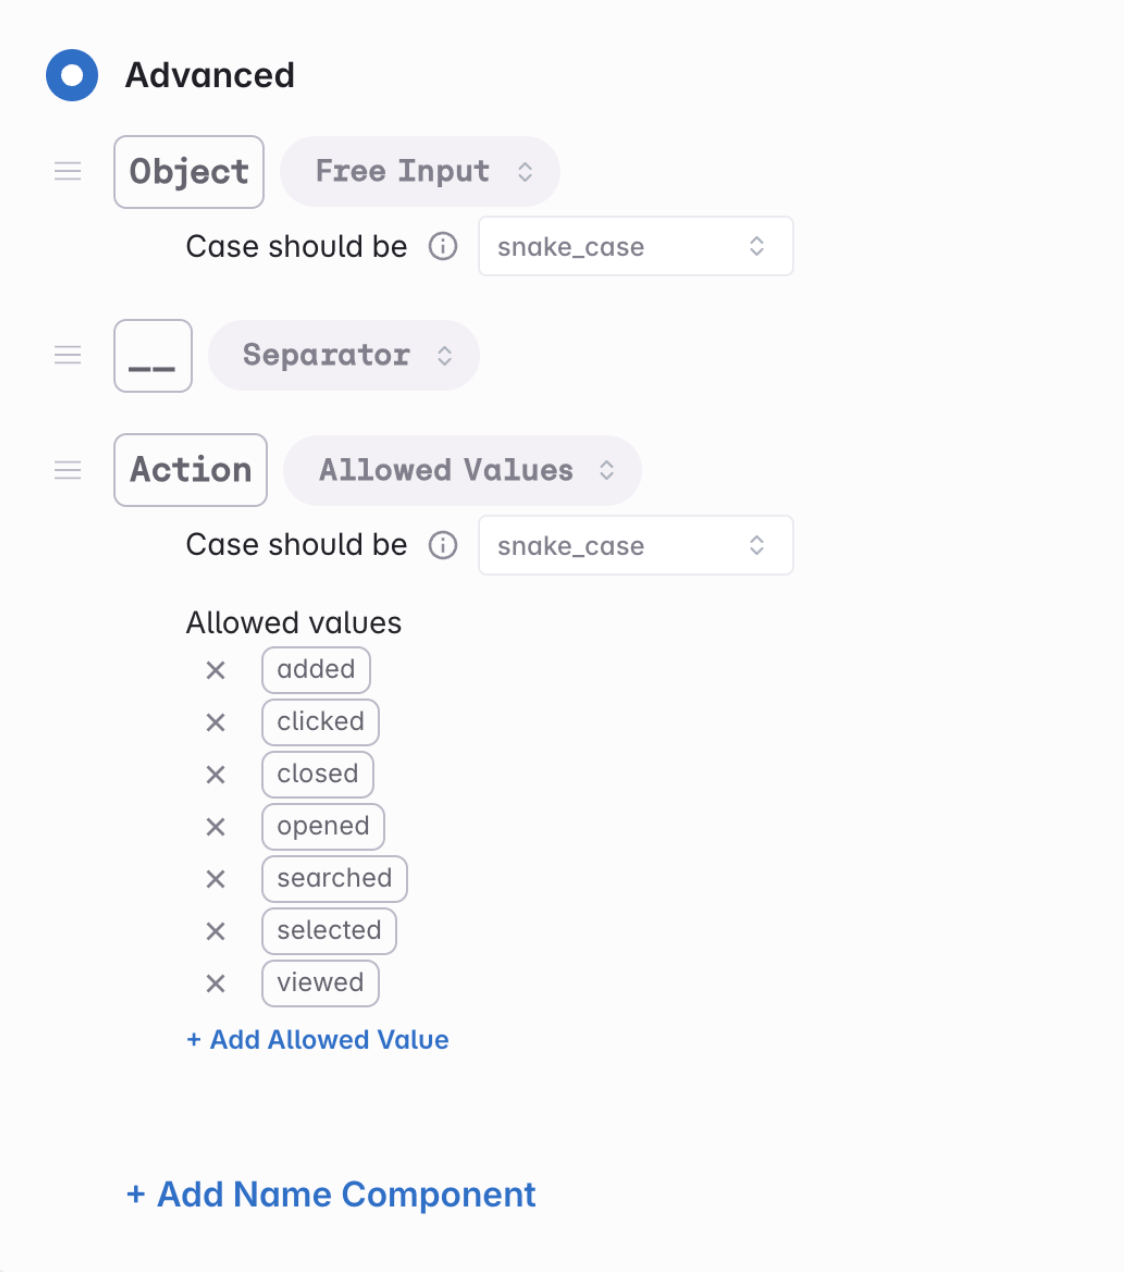Screen dimensions: 1124x1280
Task: Click the Separator row drag handle
Action: (x=68, y=355)
